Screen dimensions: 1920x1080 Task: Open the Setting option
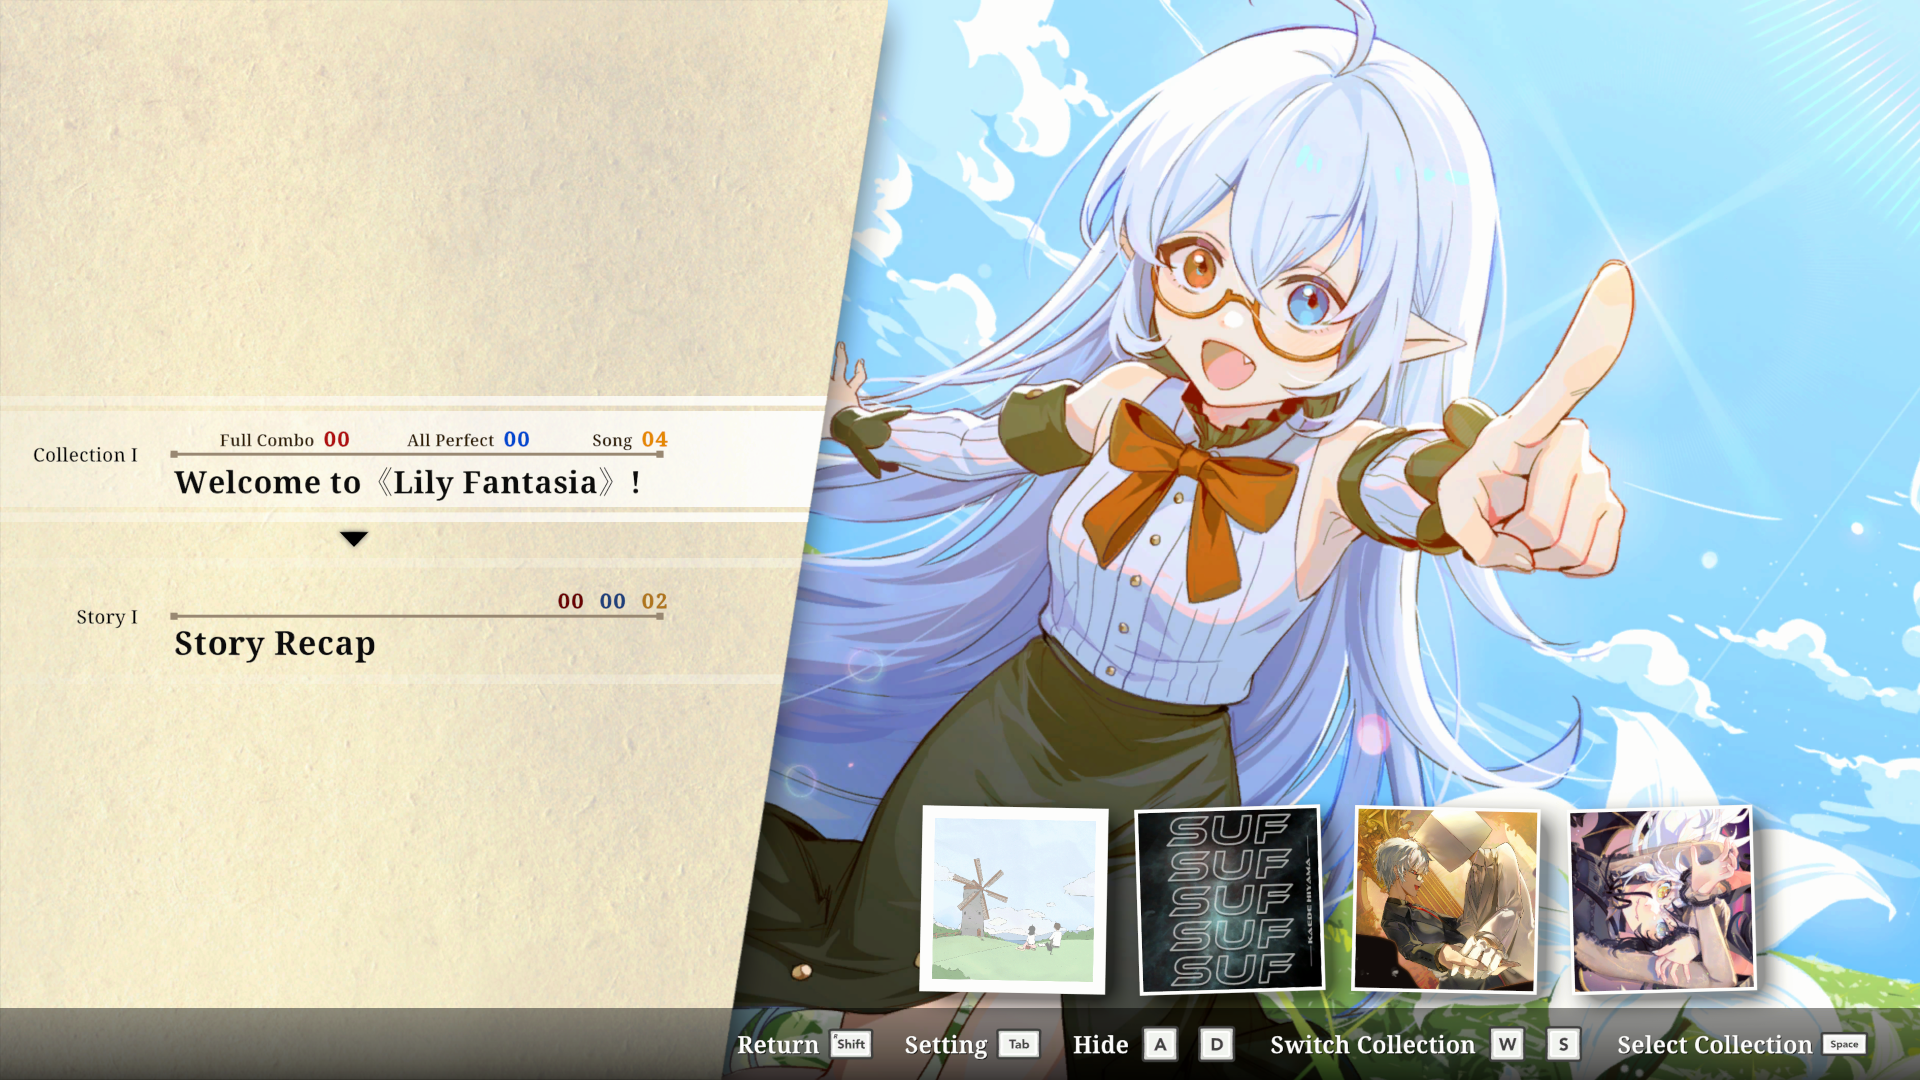tap(946, 1045)
